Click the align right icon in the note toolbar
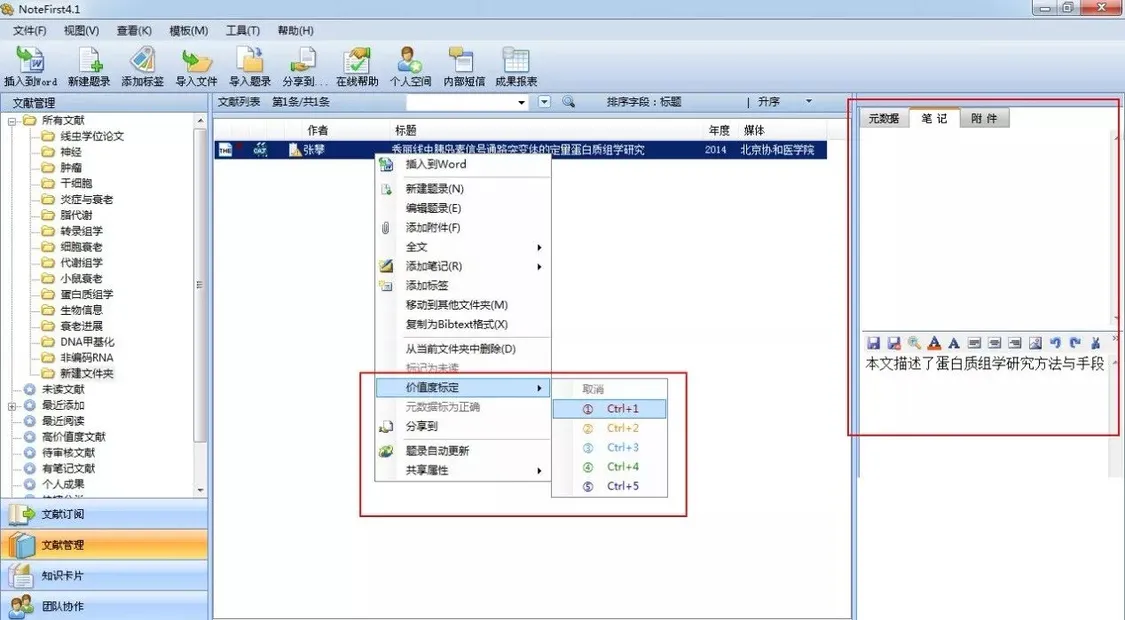 click(1015, 343)
